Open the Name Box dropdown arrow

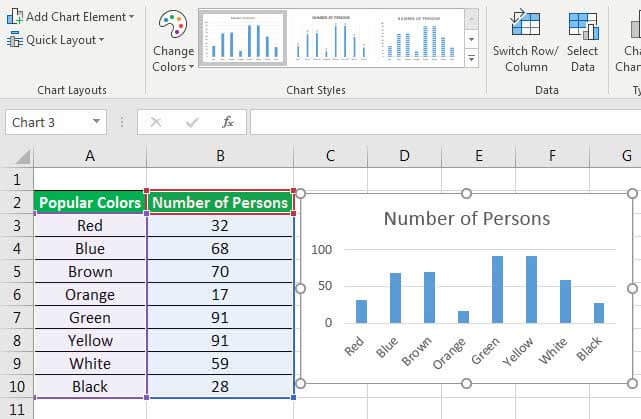[96, 122]
